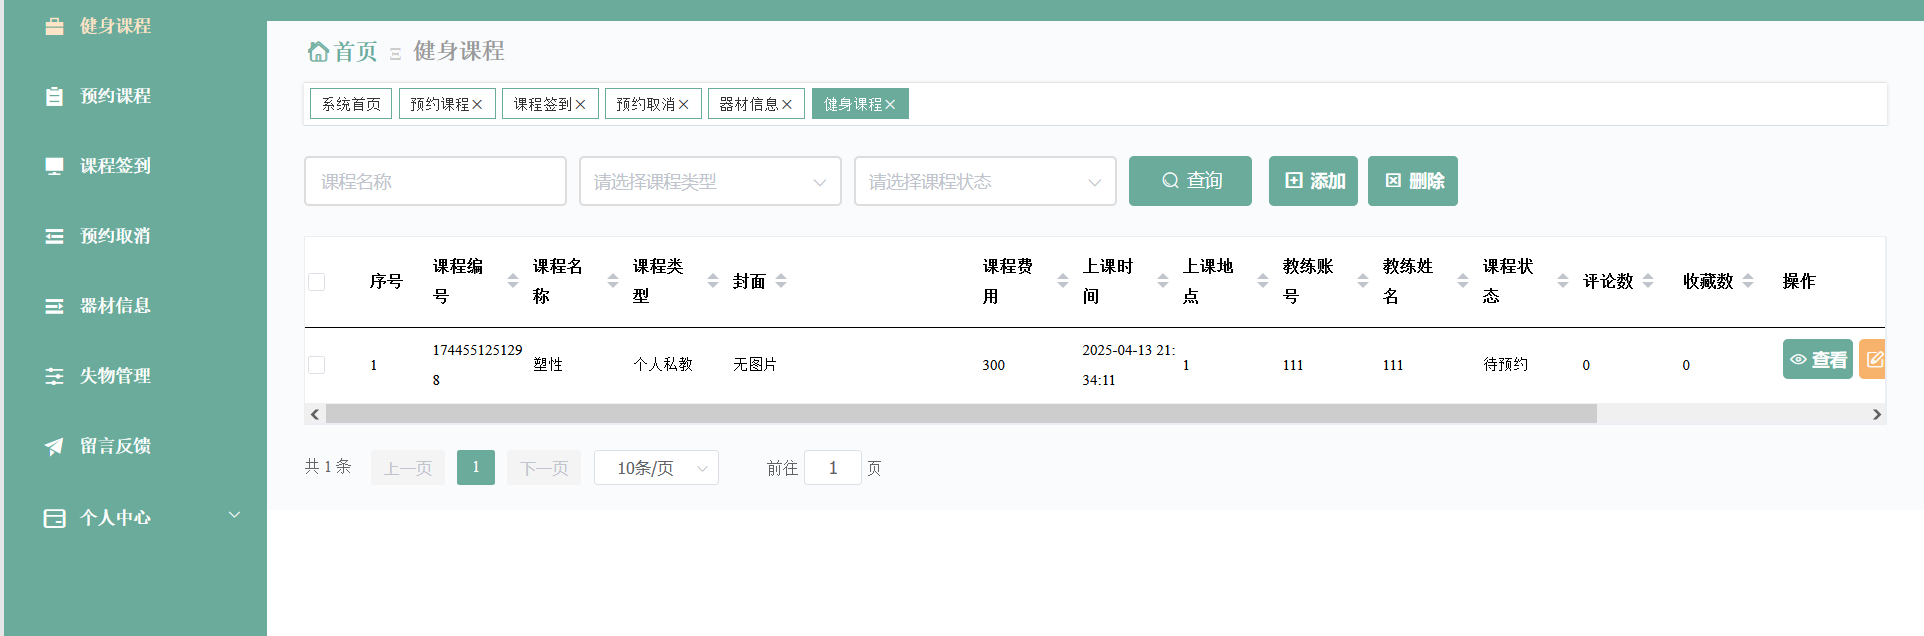This screenshot has width=1924, height=636.
Task: Click the 删除 delete button
Action: coord(1413,181)
